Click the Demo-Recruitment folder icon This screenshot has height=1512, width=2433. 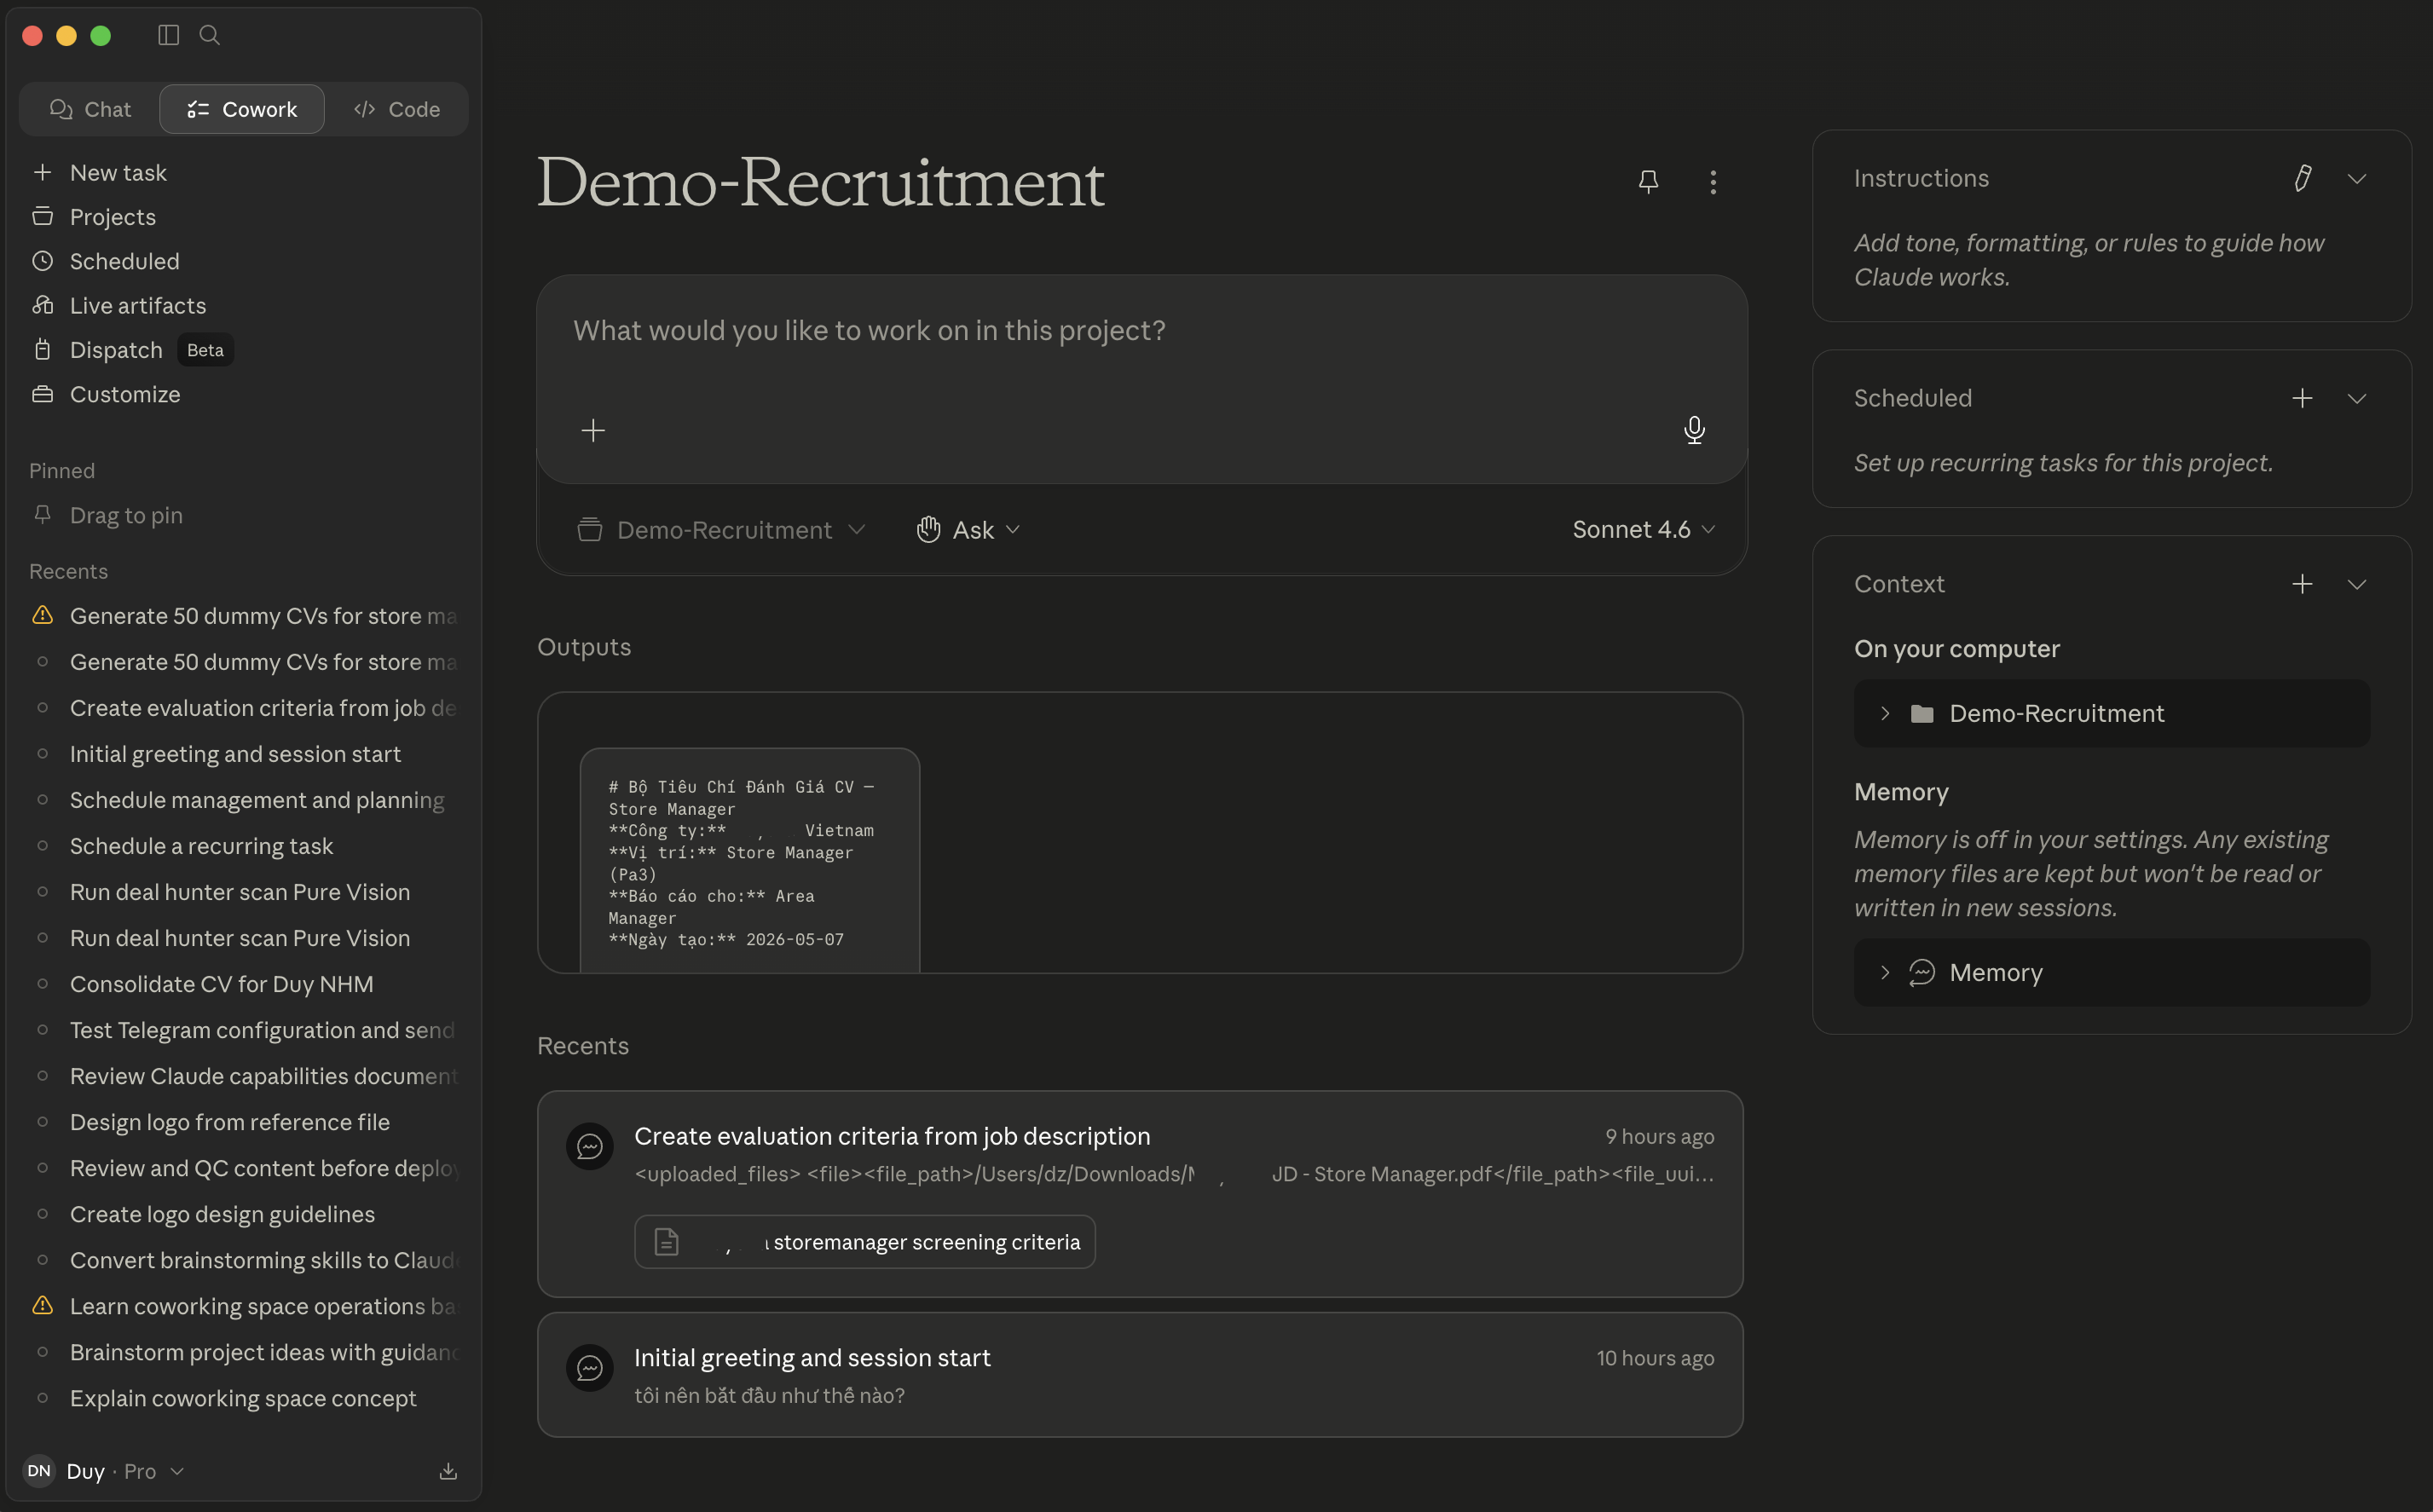1921,713
